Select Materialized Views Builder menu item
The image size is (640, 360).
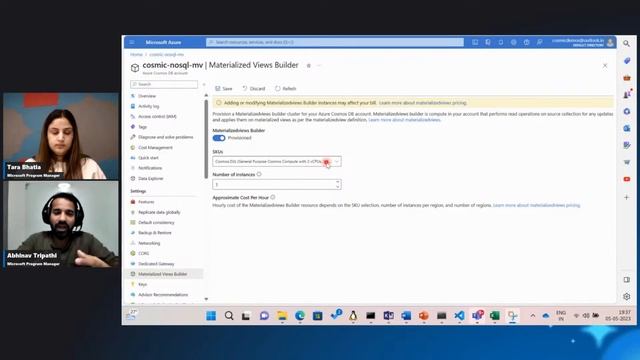pos(162,274)
